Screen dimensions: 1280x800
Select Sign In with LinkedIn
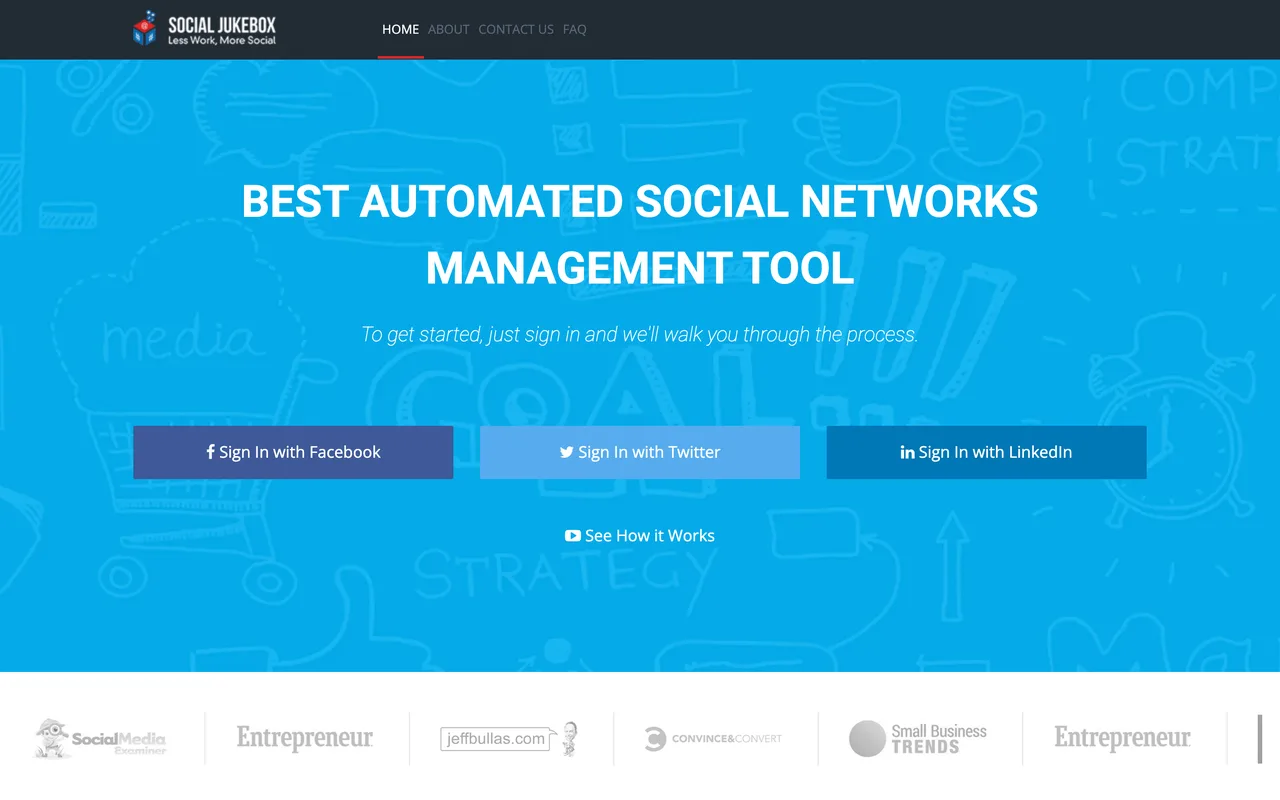tap(986, 452)
